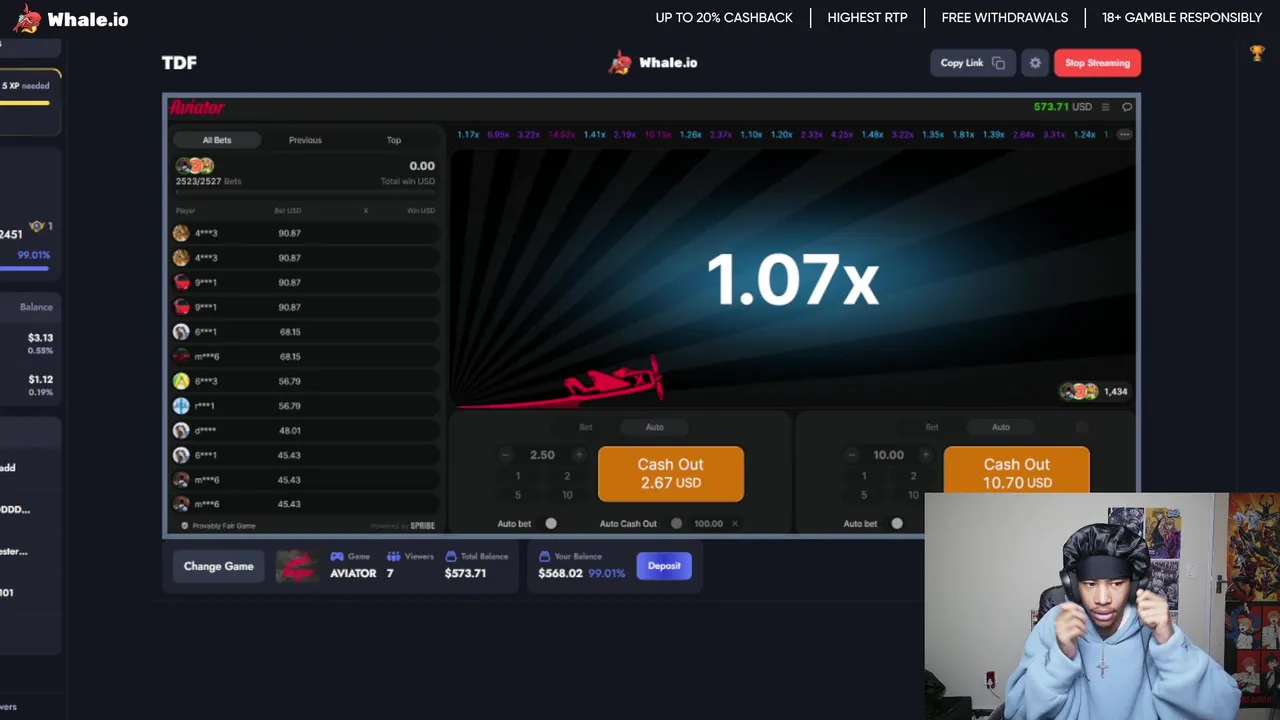
Task: Click the Deposit button
Action: point(664,566)
